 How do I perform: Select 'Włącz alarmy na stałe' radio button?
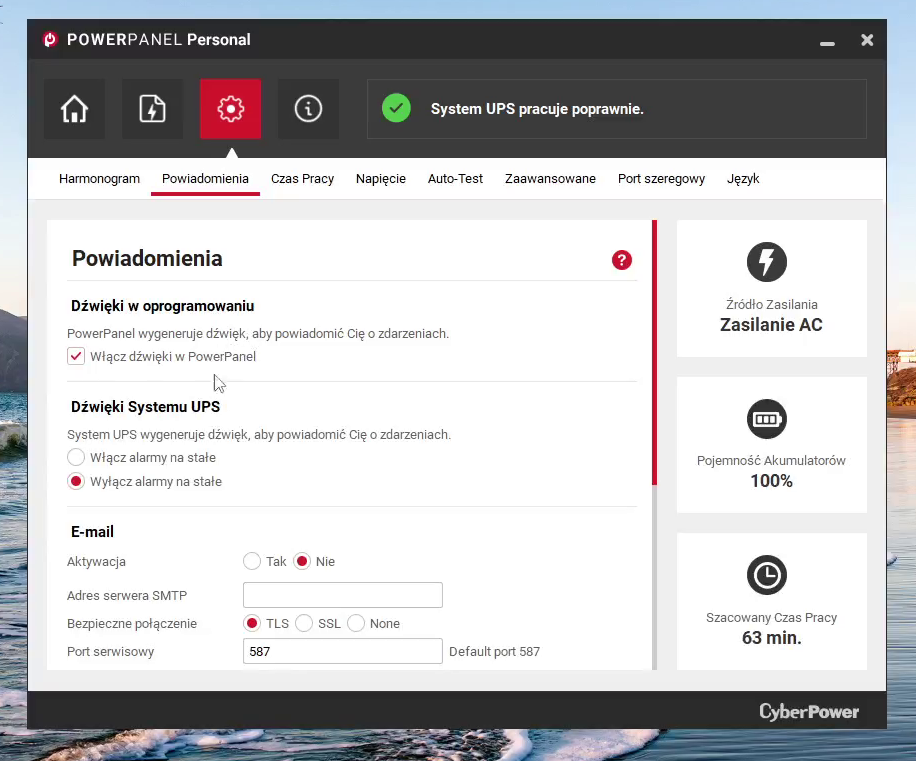76,457
